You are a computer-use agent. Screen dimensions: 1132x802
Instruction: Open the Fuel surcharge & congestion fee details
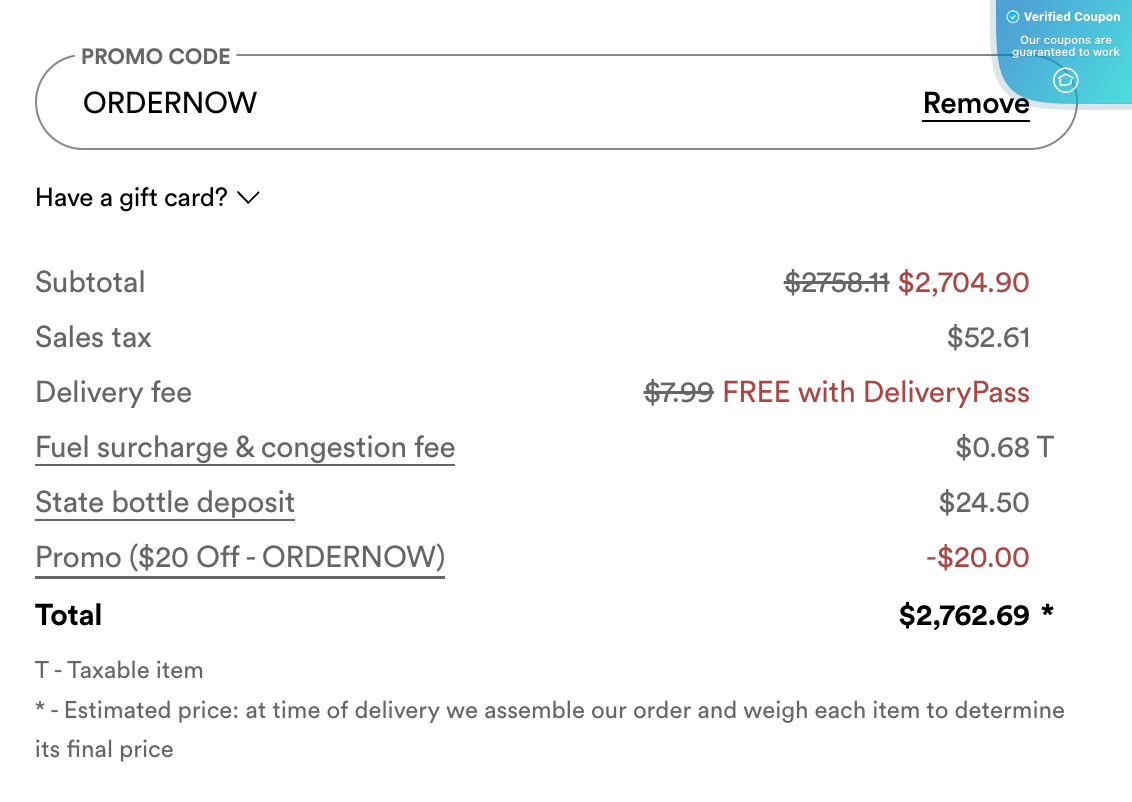click(x=245, y=447)
